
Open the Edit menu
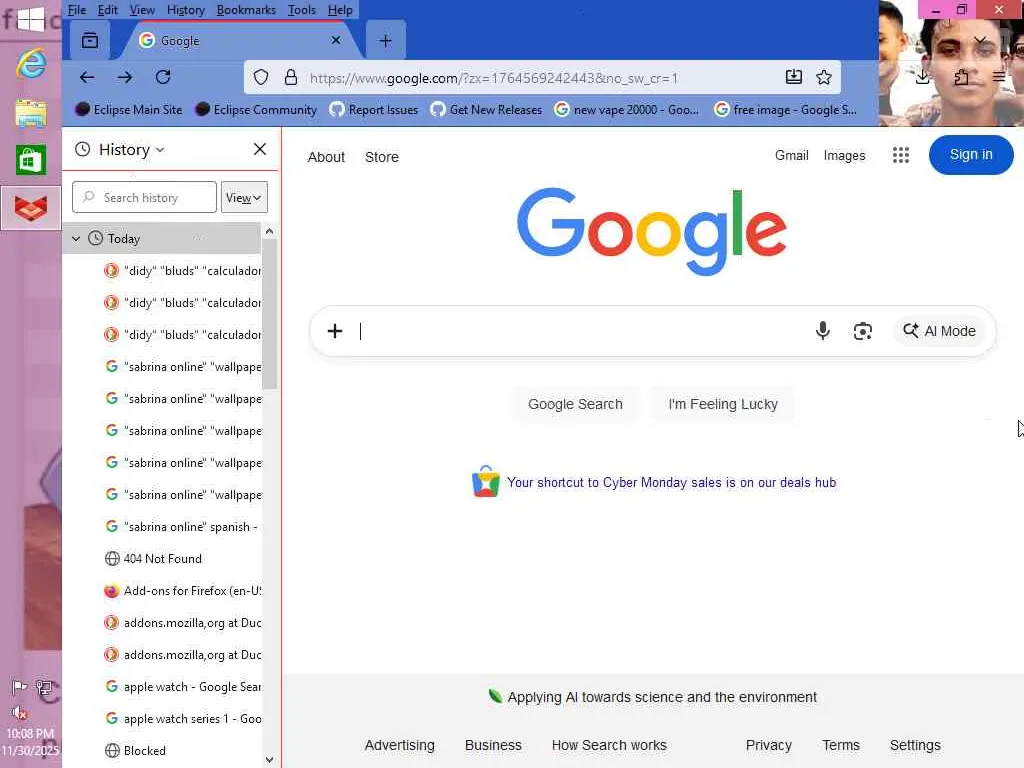(107, 10)
